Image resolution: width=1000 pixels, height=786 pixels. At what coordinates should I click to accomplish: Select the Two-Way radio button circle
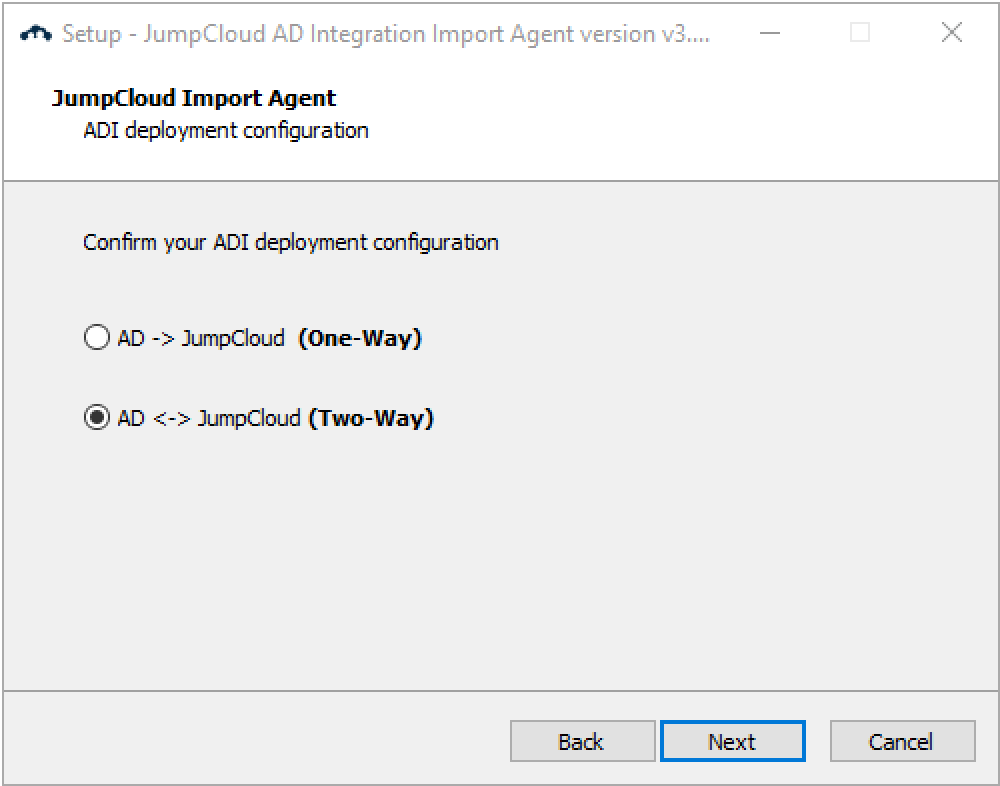click(x=96, y=418)
